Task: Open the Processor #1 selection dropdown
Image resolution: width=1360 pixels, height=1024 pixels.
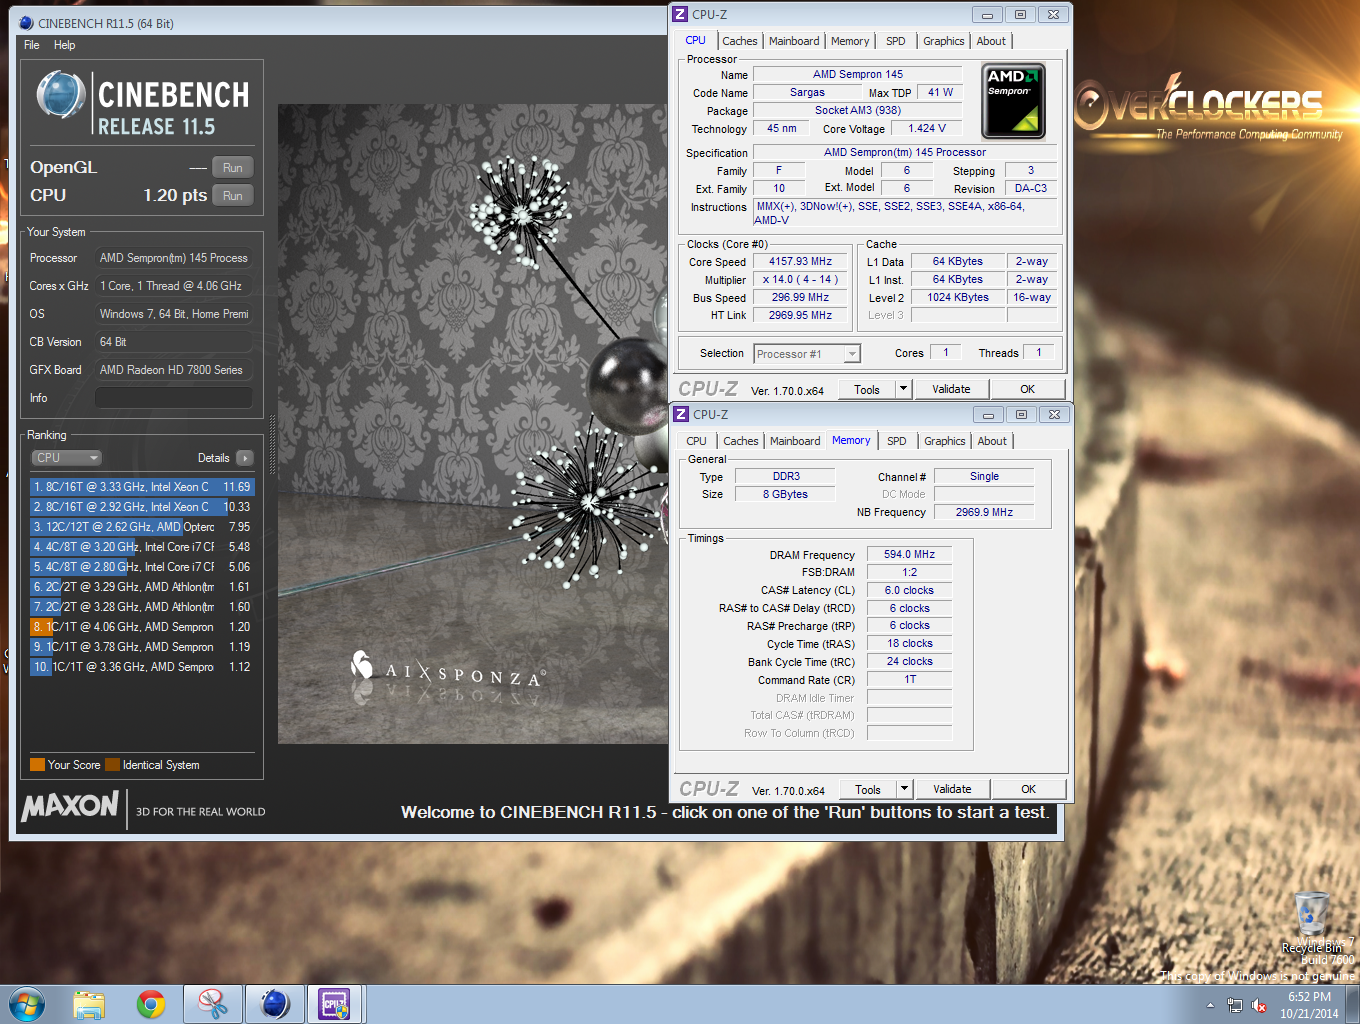Action: coord(807,354)
